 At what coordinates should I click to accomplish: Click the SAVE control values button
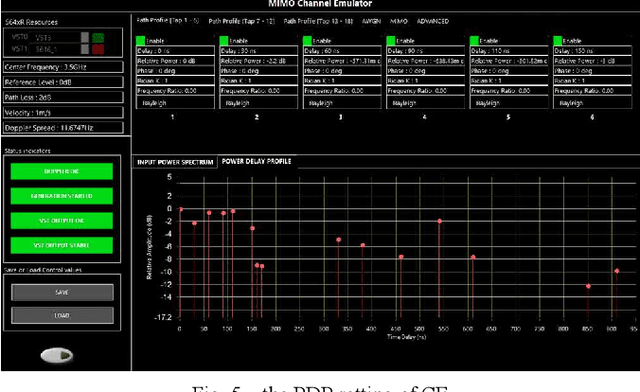coord(62,292)
